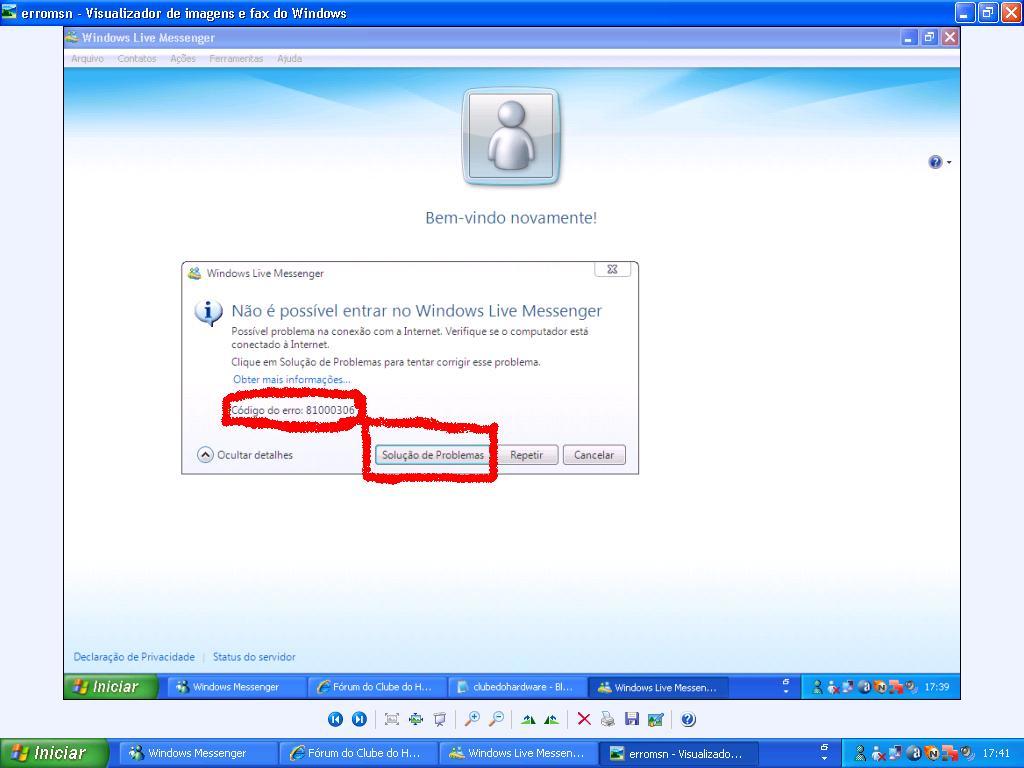The width and height of the screenshot is (1024, 768).
Task: Open viewer Help with the blue question icon
Action: [x=688, y=719]
